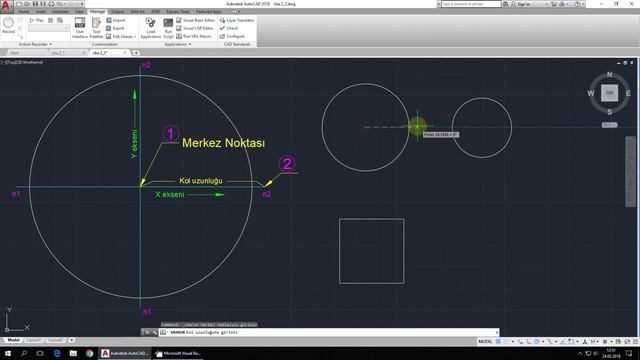Open Chrome from the taskbar
The width and height of the screenshot is (640, 360).
pyautogui.click(x=89, y=353)
